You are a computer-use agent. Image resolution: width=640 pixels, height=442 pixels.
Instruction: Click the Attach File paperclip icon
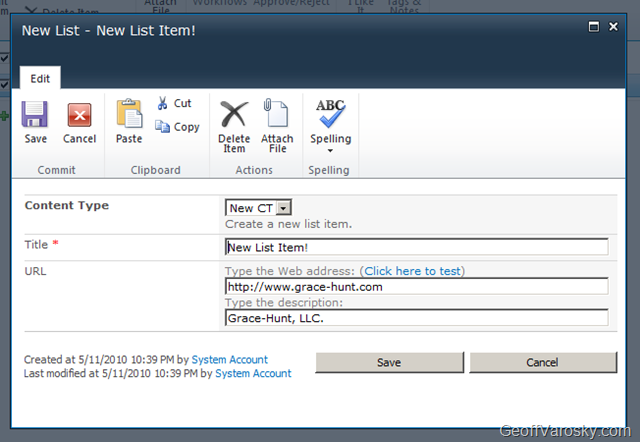[x=276, y=112]
